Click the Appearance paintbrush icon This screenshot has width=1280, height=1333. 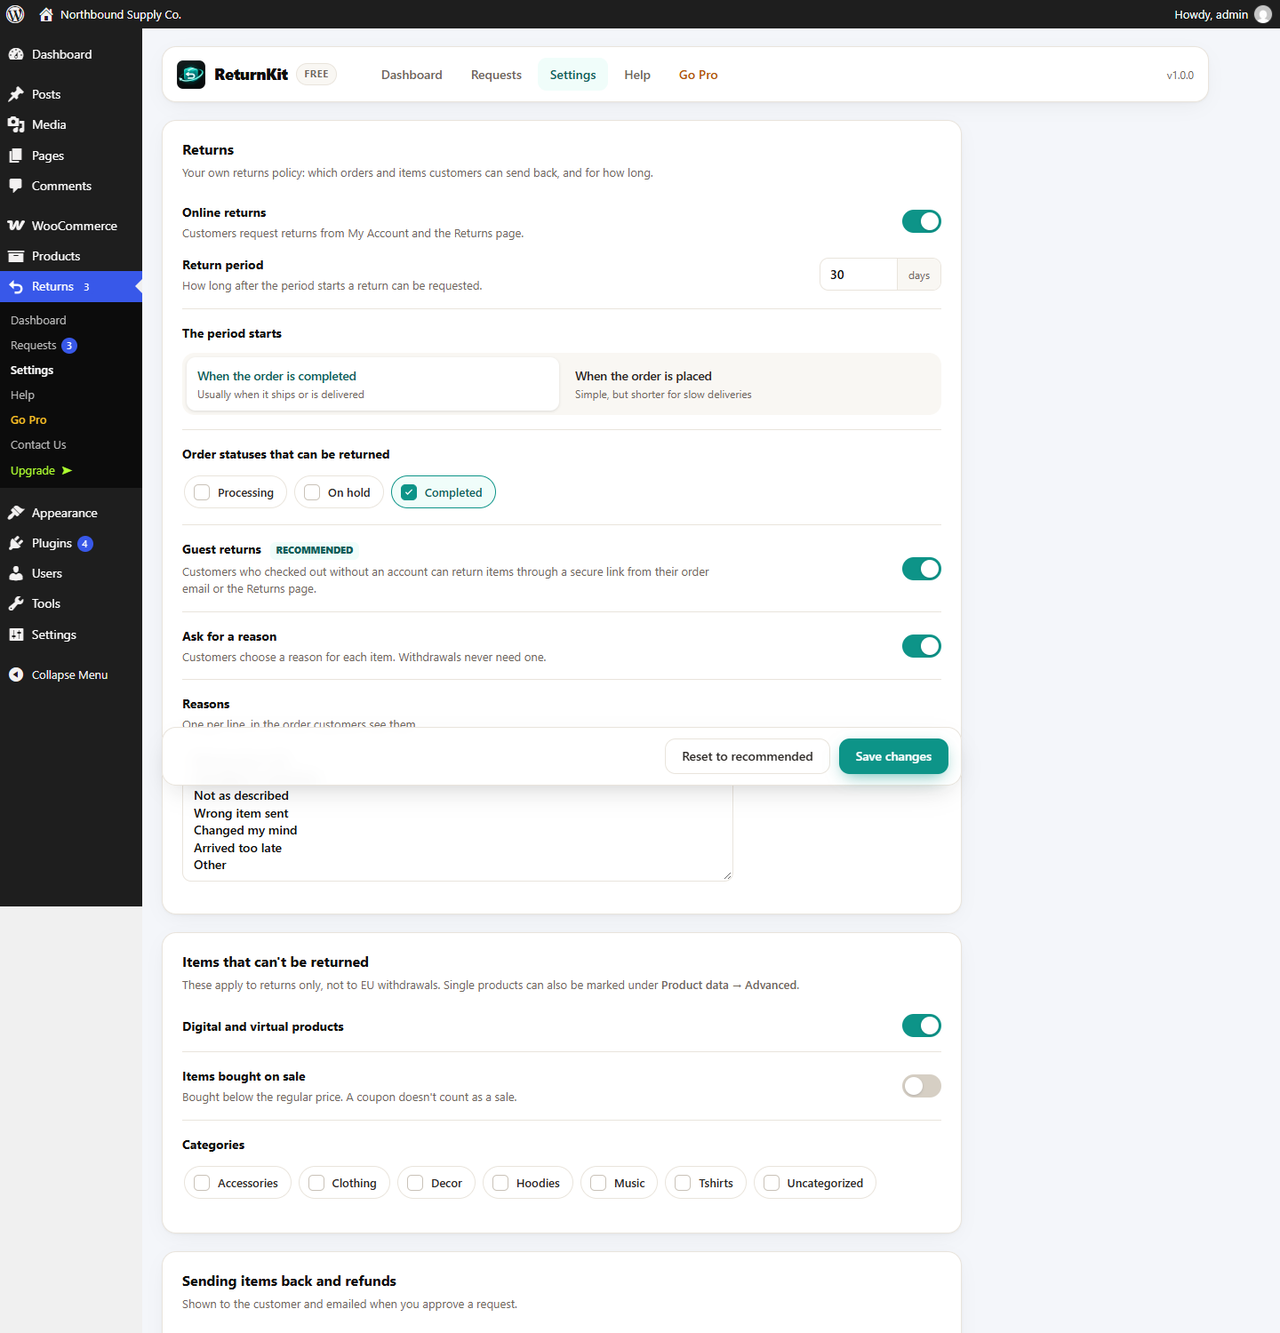[16, 513]
